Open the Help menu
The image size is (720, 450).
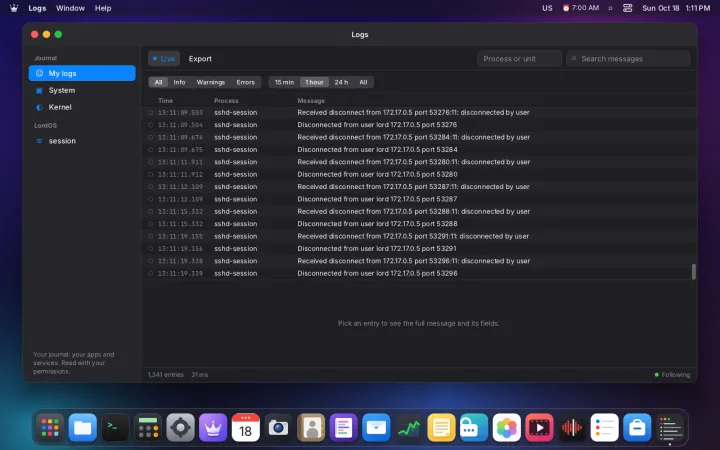103,8
